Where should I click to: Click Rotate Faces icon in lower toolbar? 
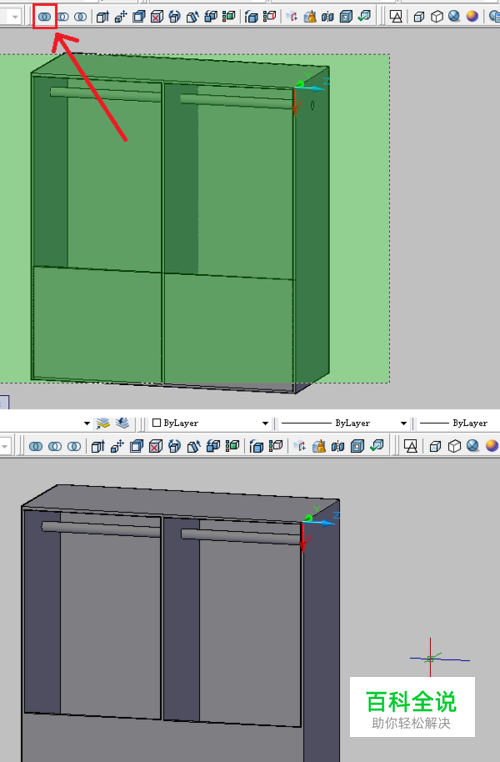tap(175, 446)
